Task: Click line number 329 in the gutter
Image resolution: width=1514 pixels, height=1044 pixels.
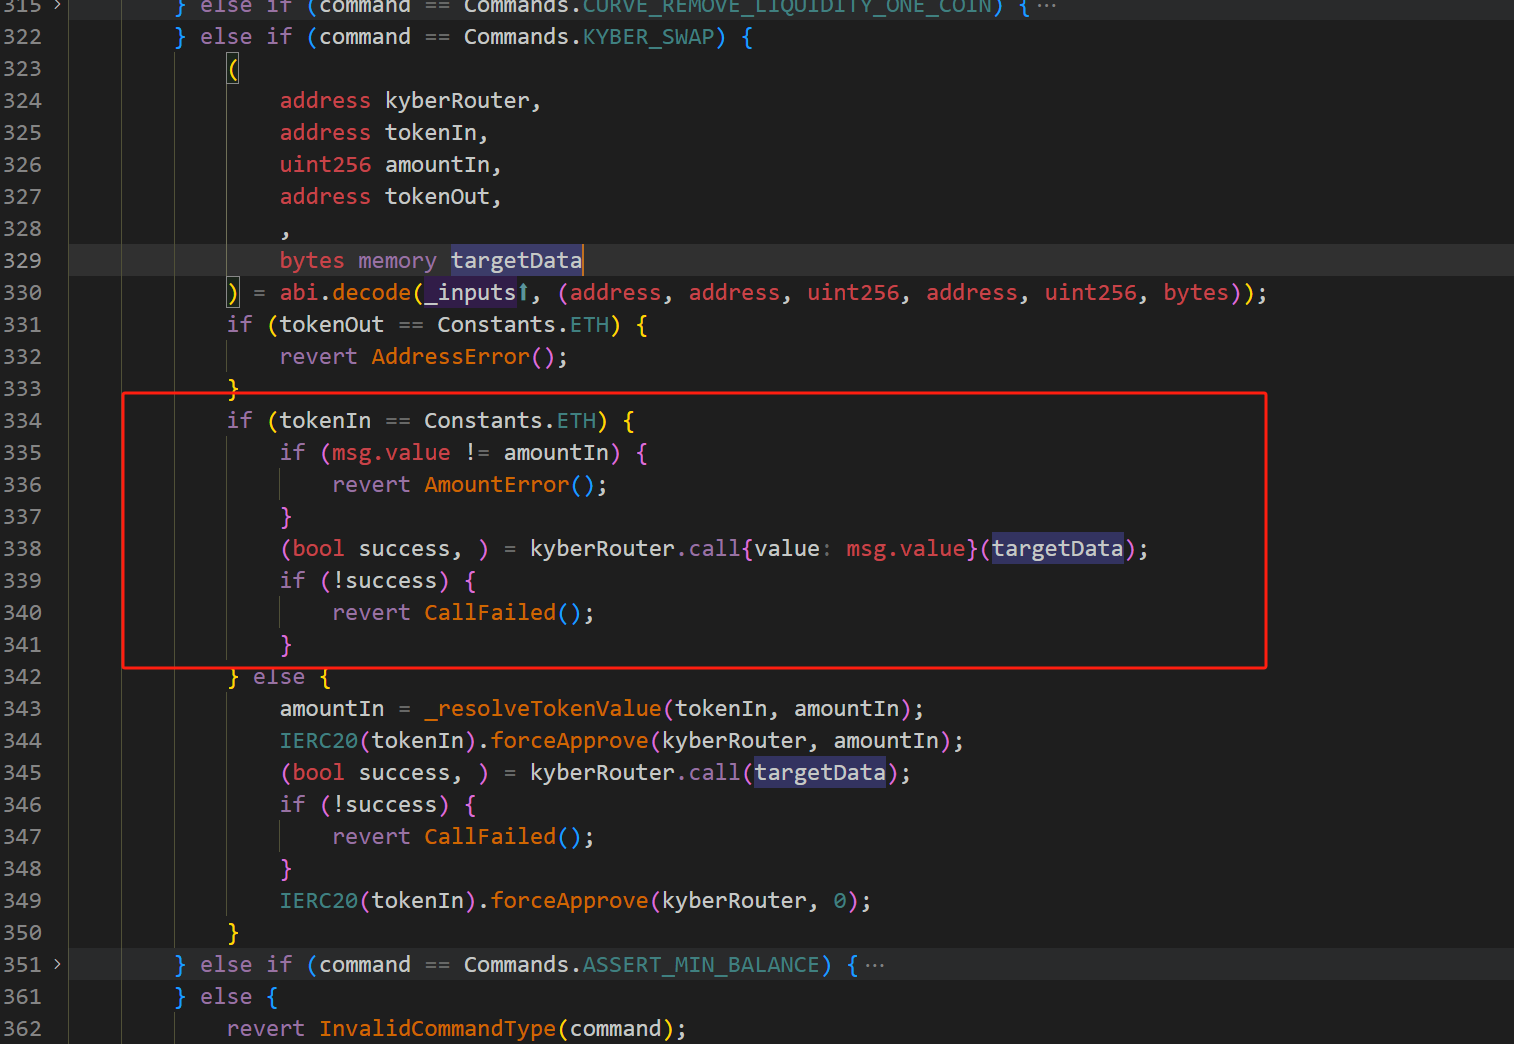Action: pos(22,261)
